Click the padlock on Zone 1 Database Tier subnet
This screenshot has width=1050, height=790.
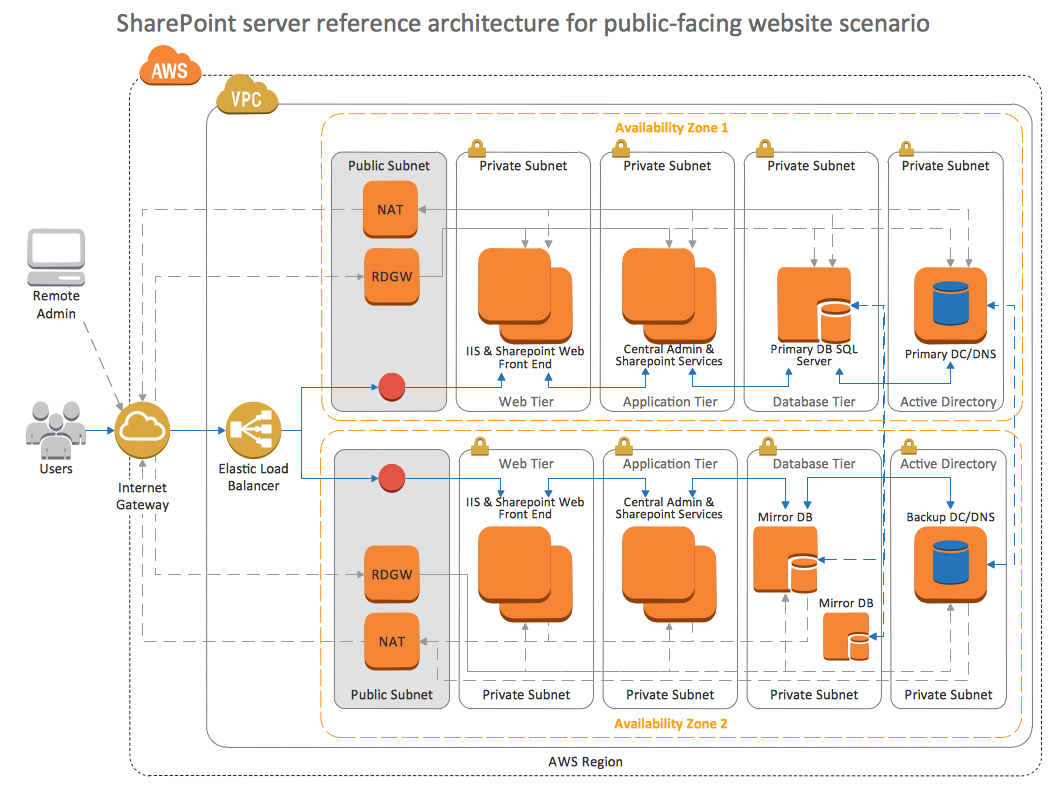(x=765, y=148)
